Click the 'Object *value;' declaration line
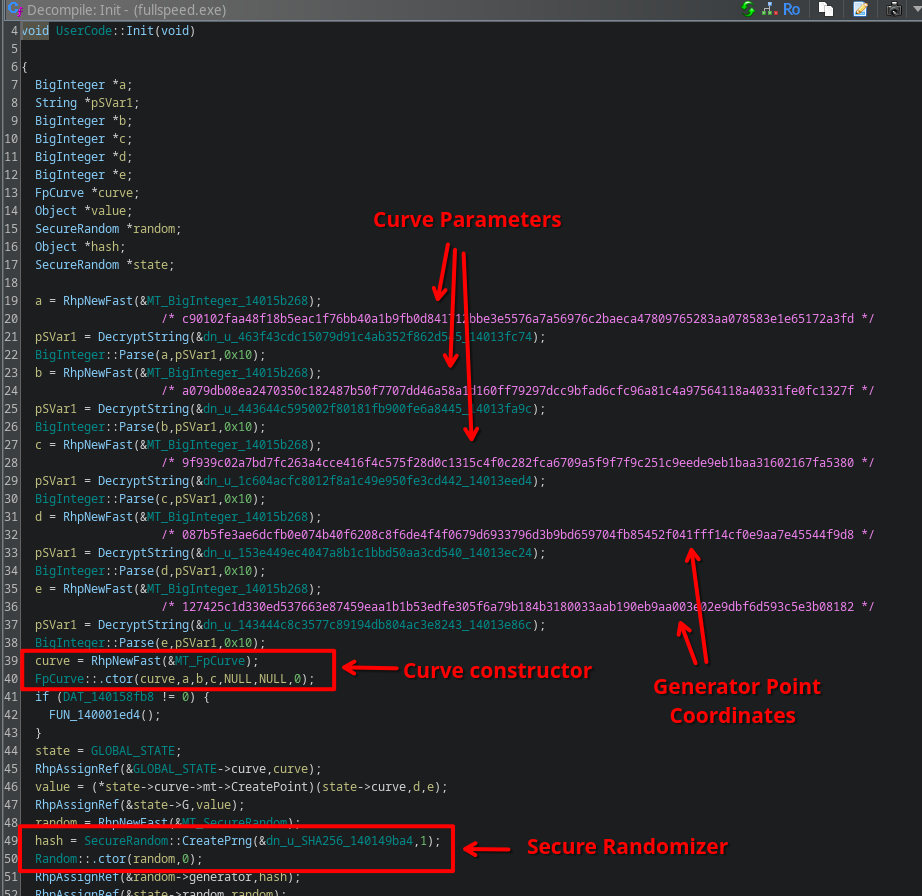 (x=83, y=210)
